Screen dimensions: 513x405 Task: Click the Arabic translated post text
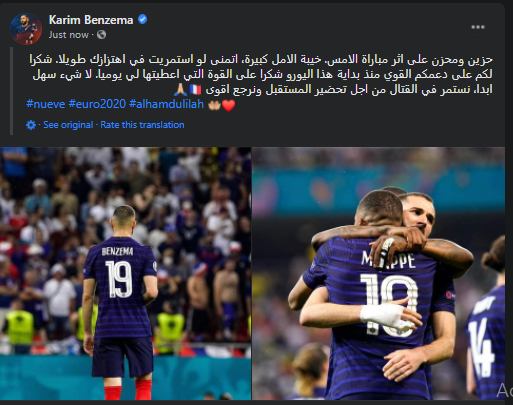[x=261, y=74]
